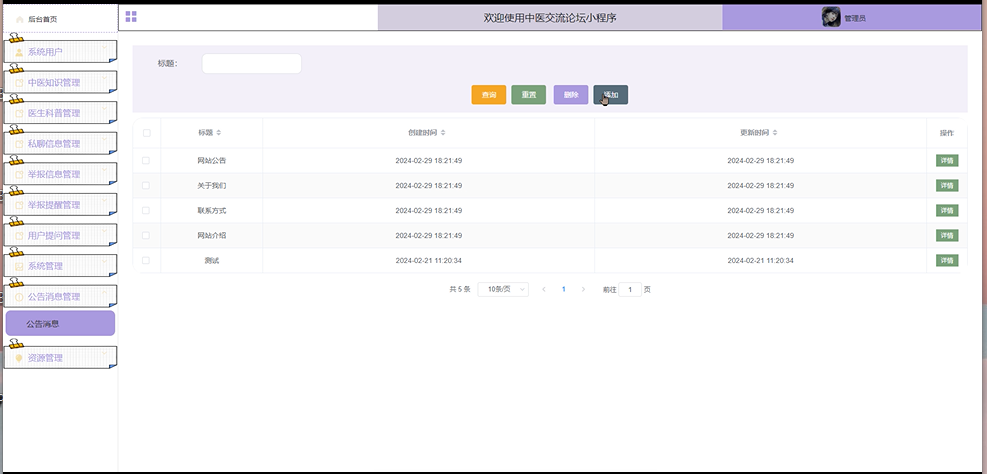Viewport: 987px width, 474px height.
Task: Open 详情 for 联系方式 row
Action: (x=947, y=210)
